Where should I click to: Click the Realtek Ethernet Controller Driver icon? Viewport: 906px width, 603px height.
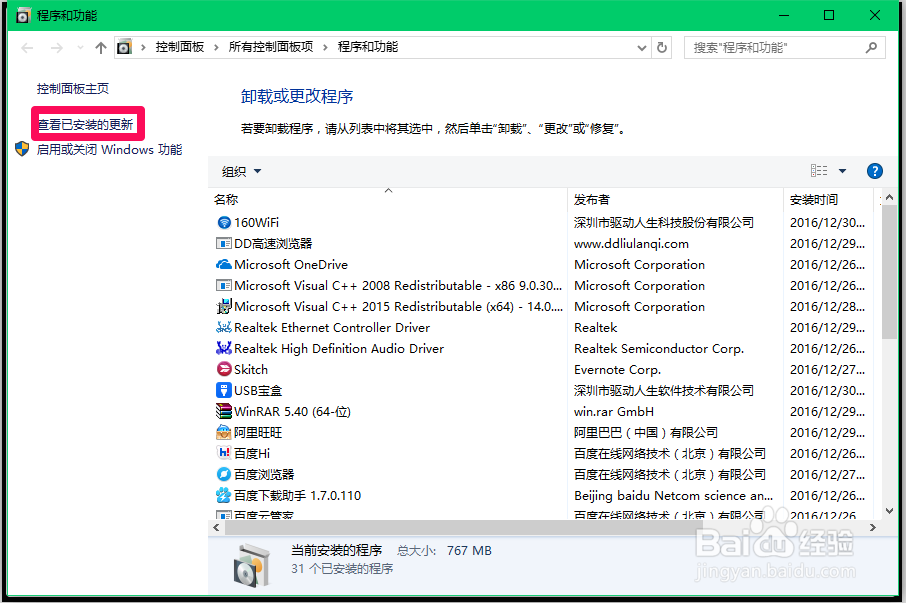[x=224, y=327]
